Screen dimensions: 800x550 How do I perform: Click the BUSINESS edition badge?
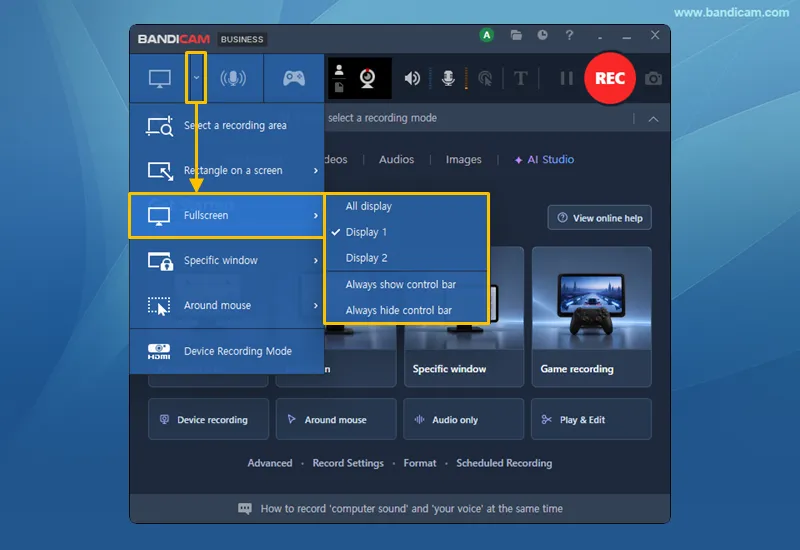[x=242, y=39]
